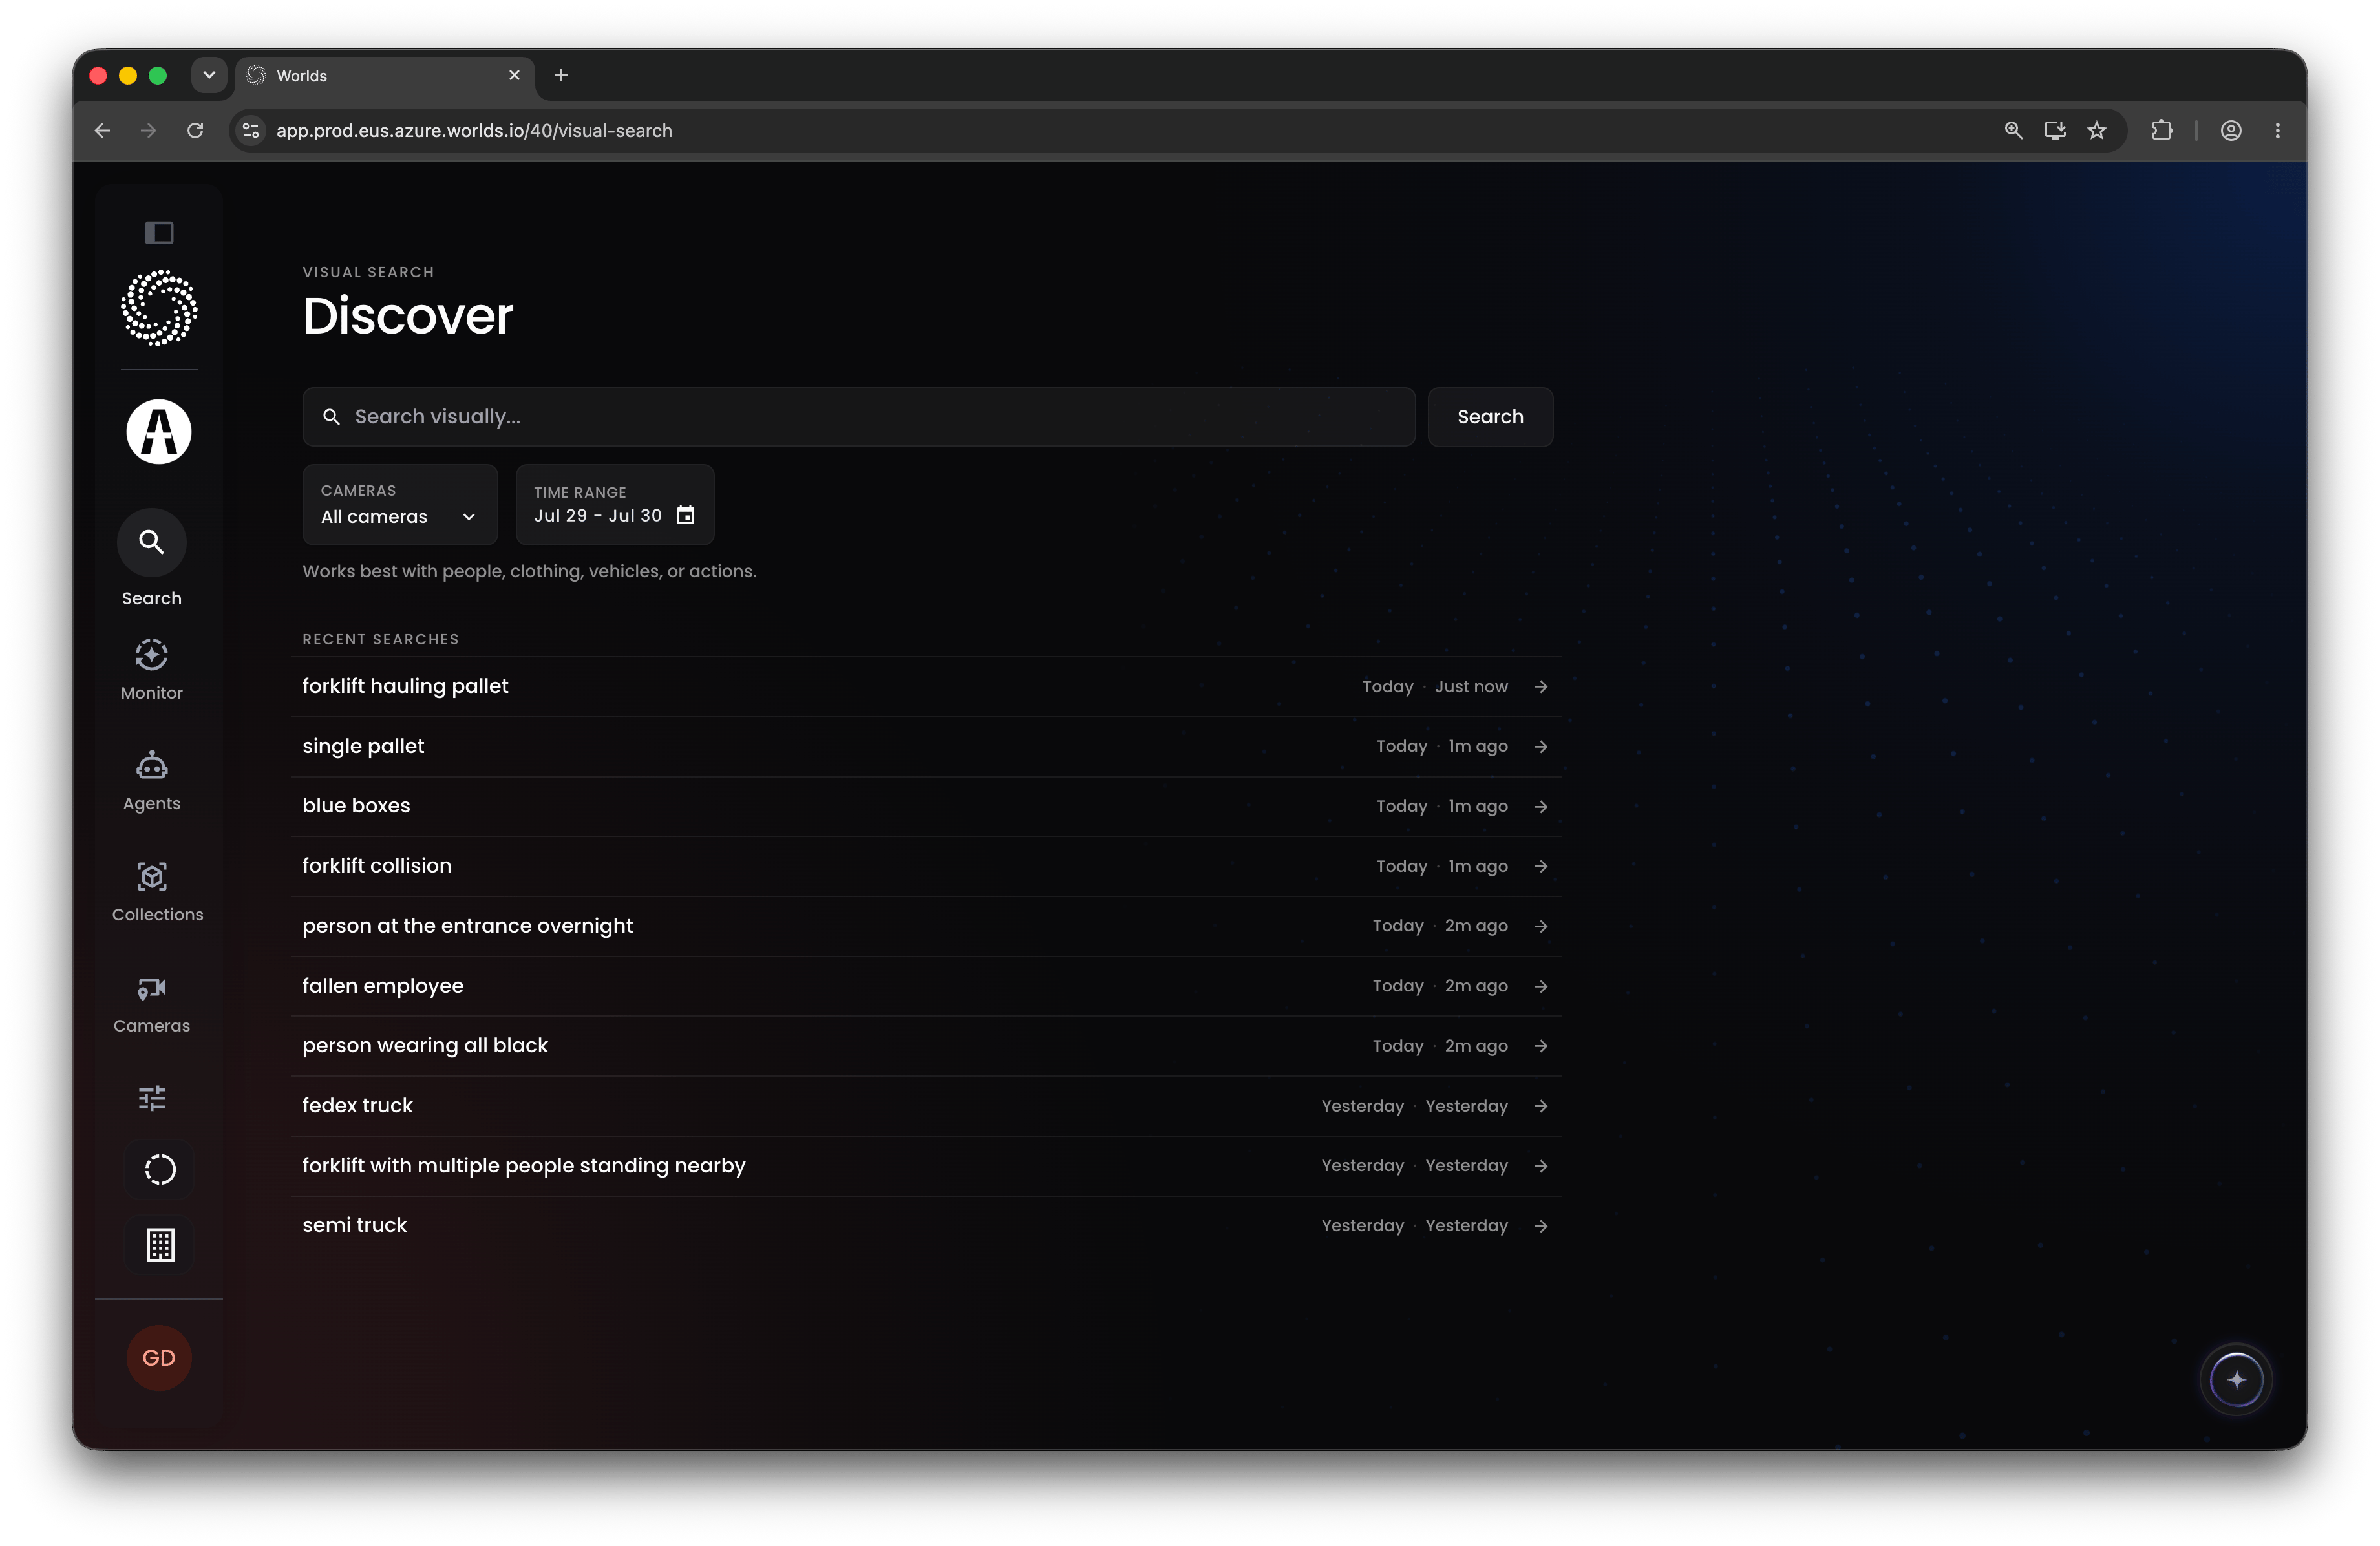Open the Cameras section
2380x1546 pixels.
coord(152,1004)
